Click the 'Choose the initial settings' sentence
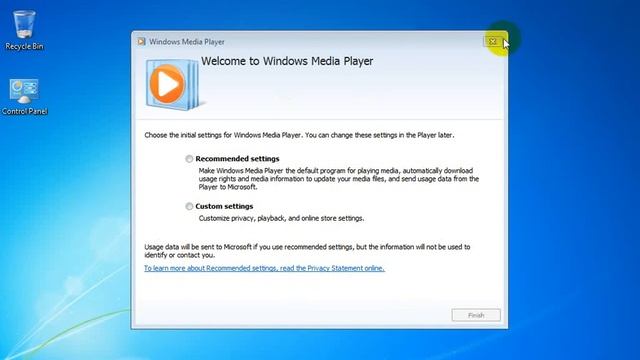 [299, 135]
